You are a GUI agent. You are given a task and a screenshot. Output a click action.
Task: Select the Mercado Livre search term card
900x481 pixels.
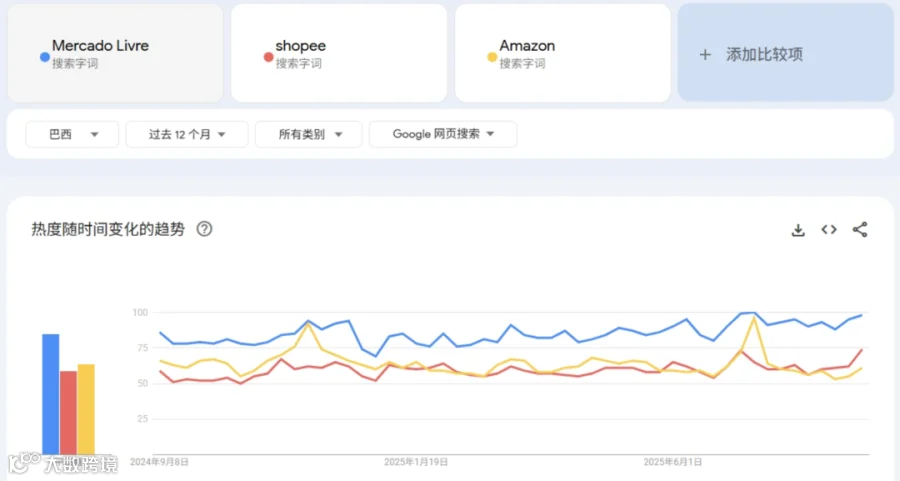coord(115,53)
